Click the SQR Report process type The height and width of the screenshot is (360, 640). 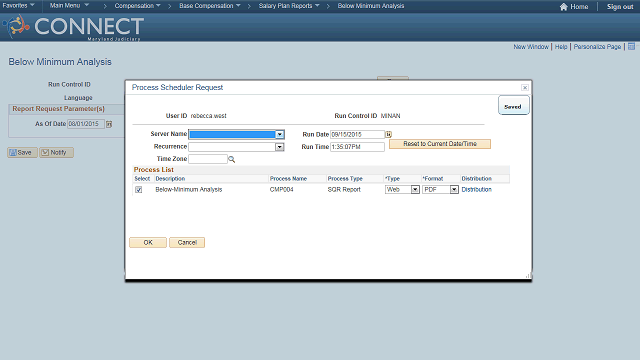coord(344,190)
